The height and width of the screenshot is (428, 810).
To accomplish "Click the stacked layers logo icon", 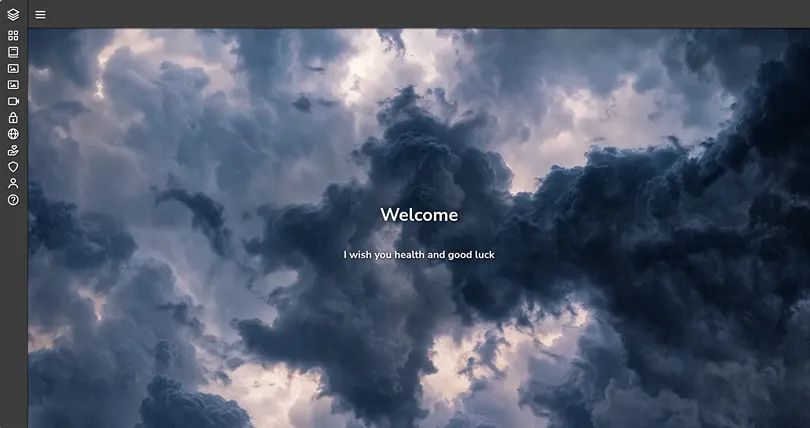I will pyautogui.click(x=13, y=14).
